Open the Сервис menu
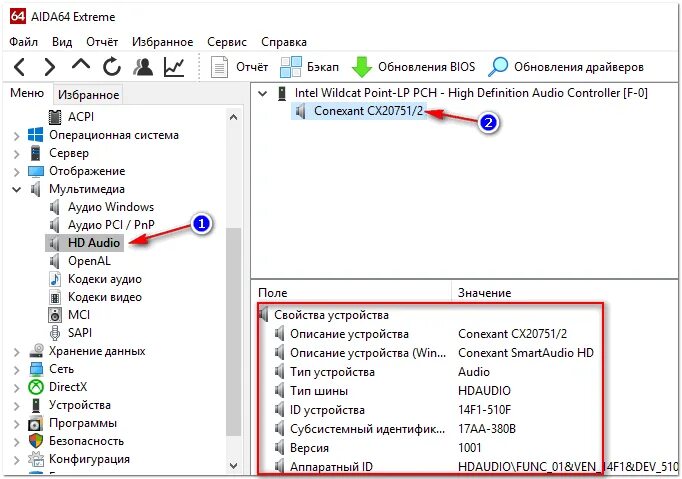Viewport: 682px width, 479px height. (227, 42)
